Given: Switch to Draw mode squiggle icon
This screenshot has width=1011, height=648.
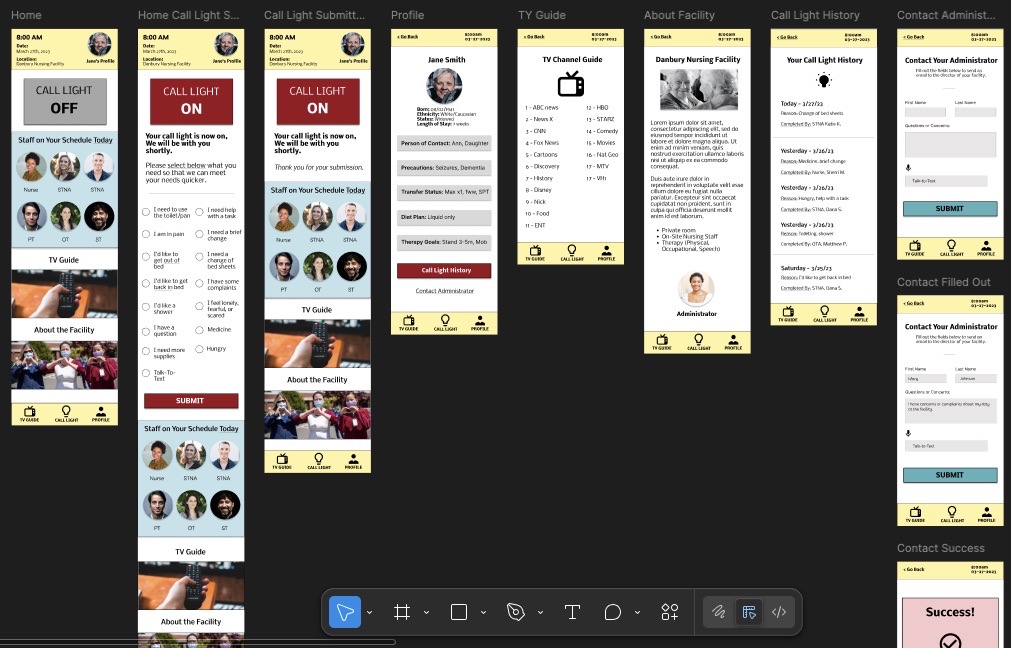Looking at the screenshot, I should pyautogui.click(x=718, y=612).
